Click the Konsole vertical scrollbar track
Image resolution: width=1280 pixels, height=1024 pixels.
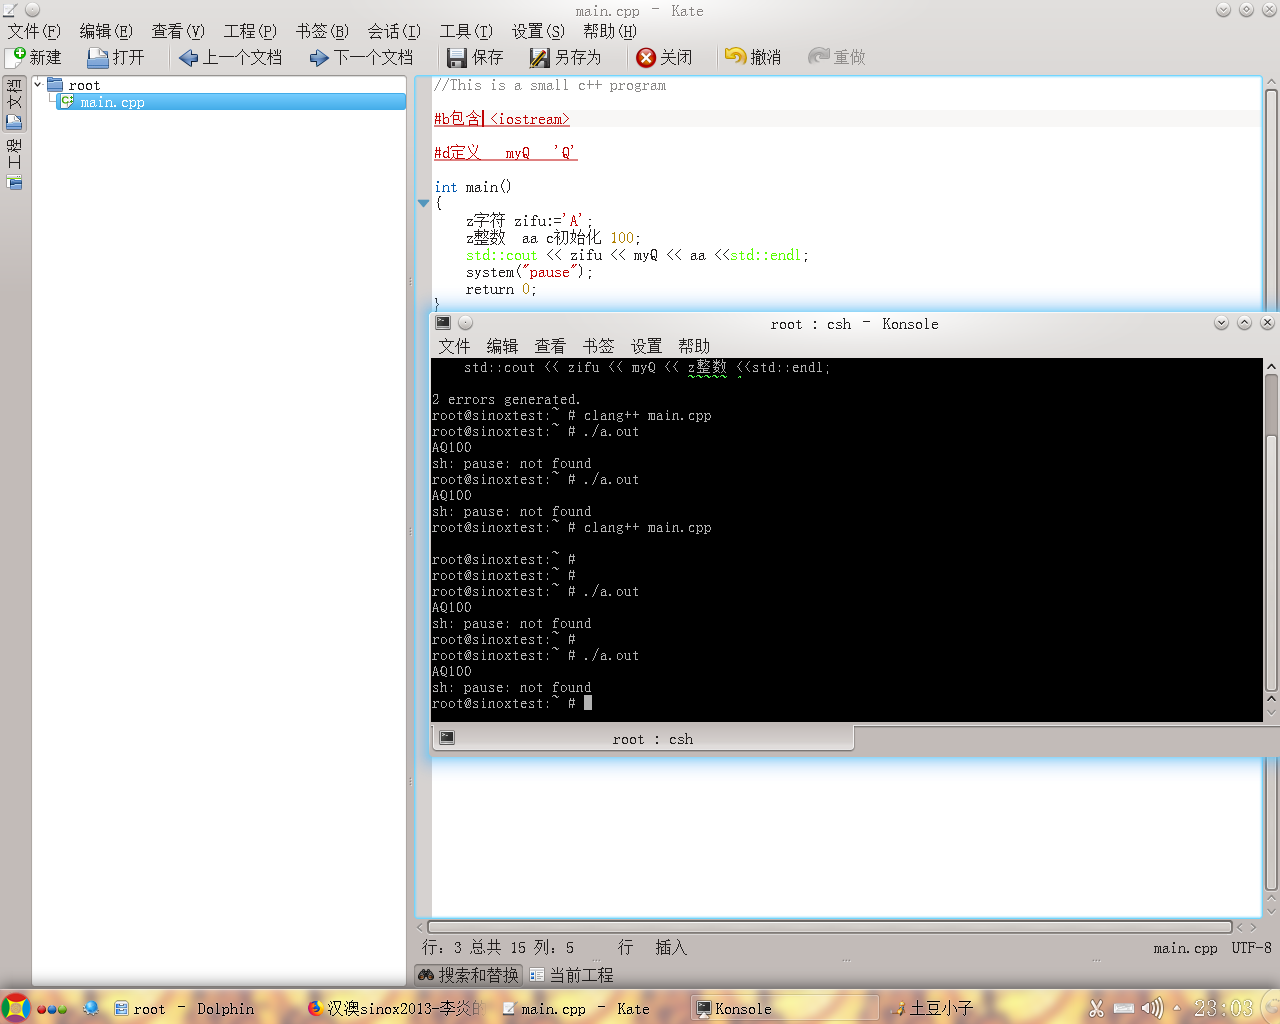[x=1271, y=535]
